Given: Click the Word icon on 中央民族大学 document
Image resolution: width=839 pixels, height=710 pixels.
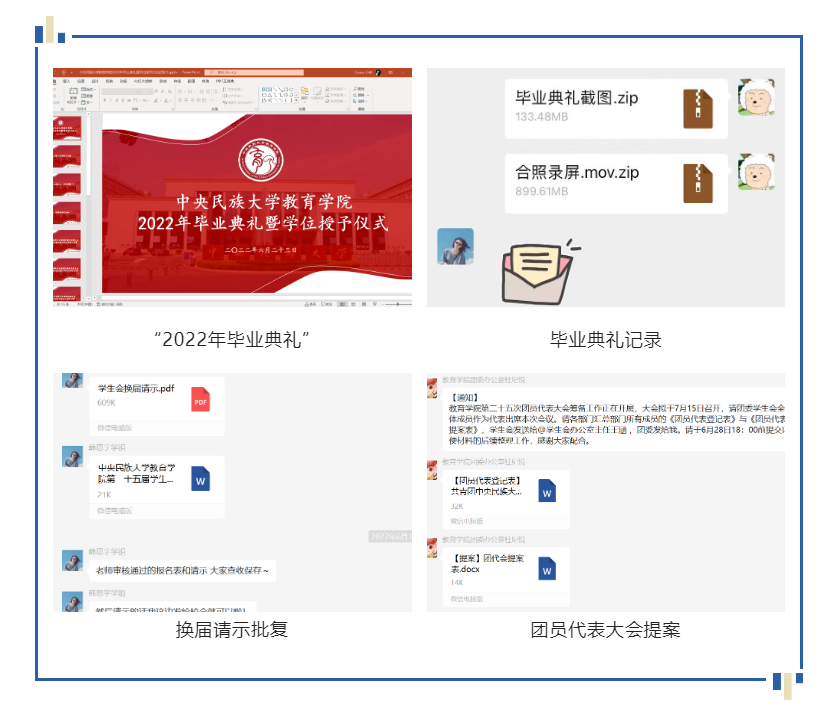Looking at the screenshot, I should point(201,479).
